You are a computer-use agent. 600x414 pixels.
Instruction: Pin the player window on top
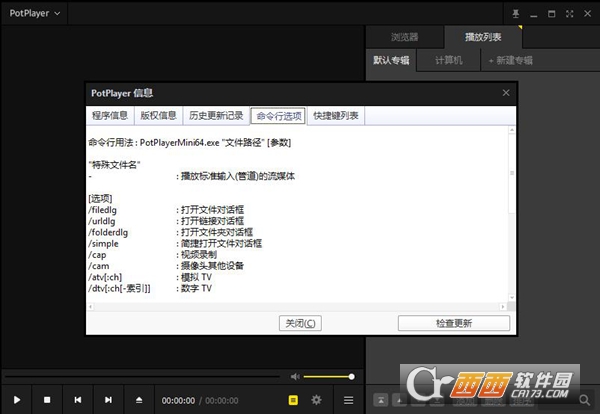coord(516,14)
